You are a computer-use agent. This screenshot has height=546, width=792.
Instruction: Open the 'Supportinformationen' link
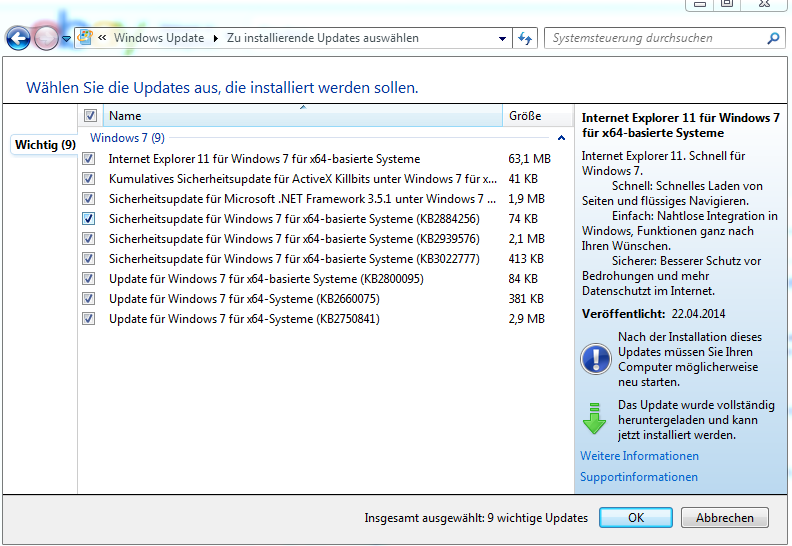tap(639, 477)
